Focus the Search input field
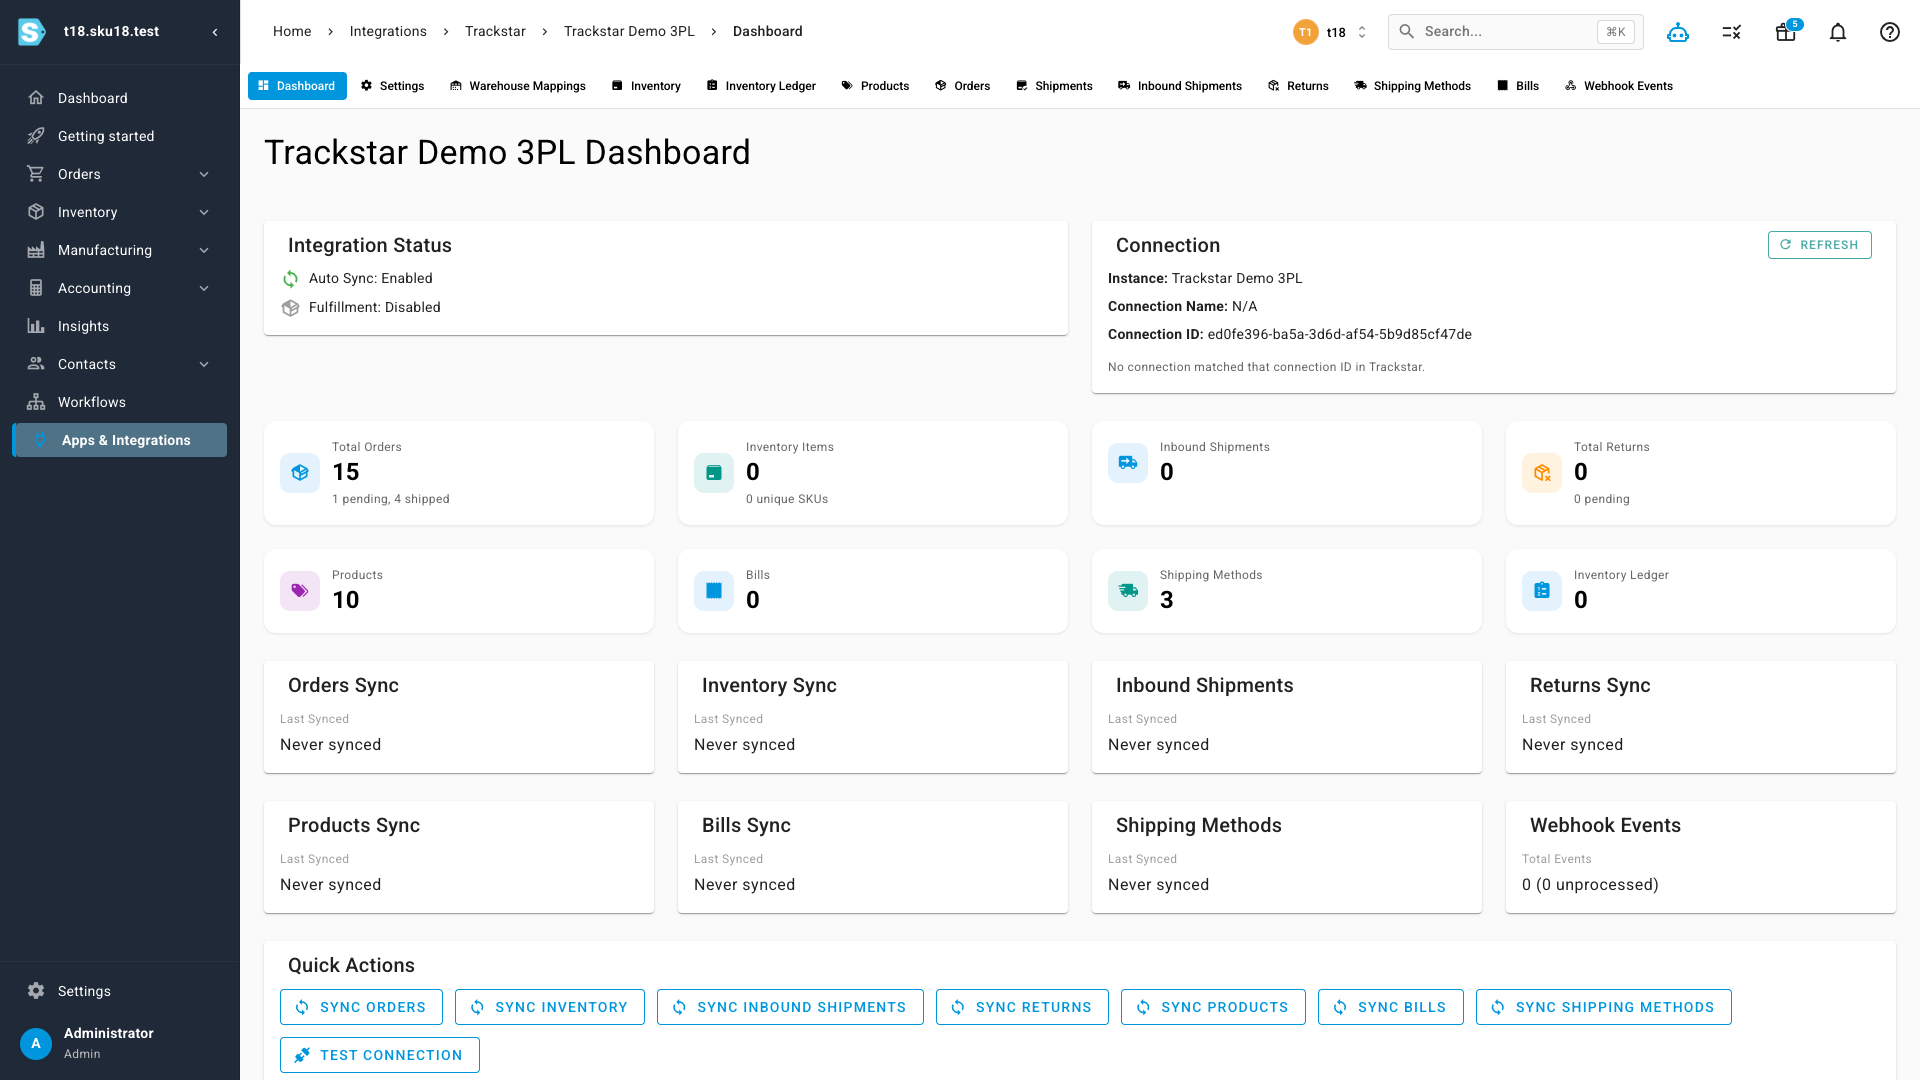This screenshot has width=1920, height=1080. click(1515, 32)
